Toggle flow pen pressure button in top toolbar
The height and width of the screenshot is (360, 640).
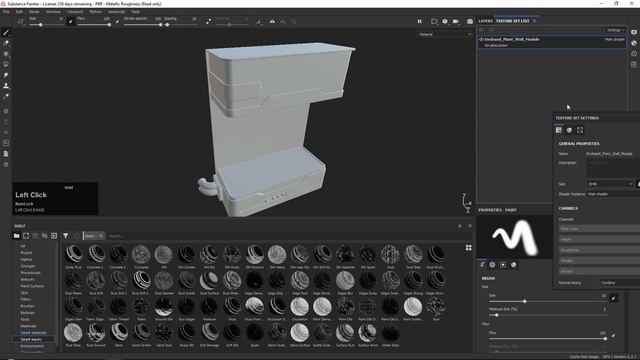118,21
